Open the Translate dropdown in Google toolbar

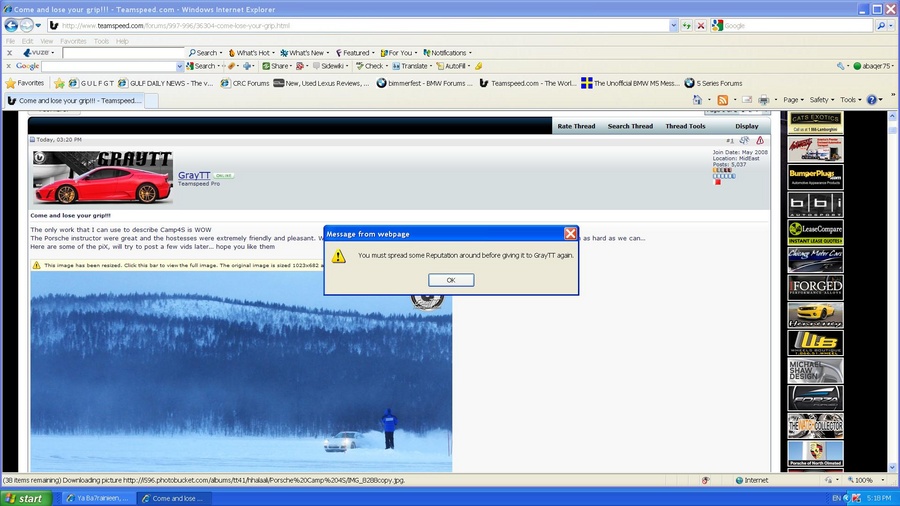pyautogui.click(x=417, y=66)
